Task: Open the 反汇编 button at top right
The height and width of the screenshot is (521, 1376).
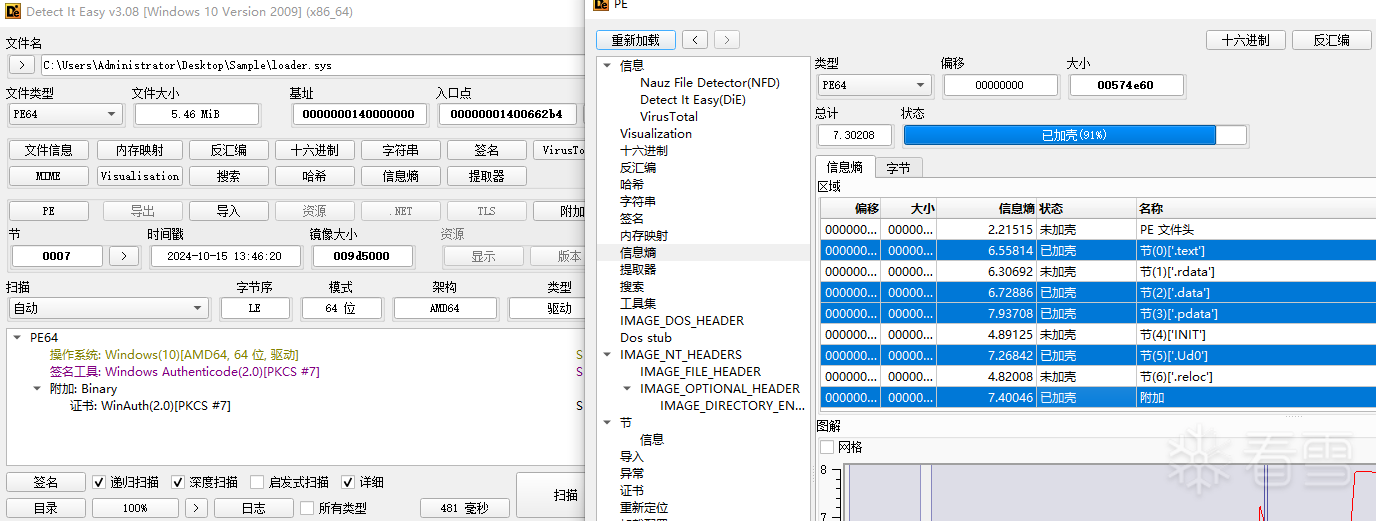Action: pos(1330,40)
